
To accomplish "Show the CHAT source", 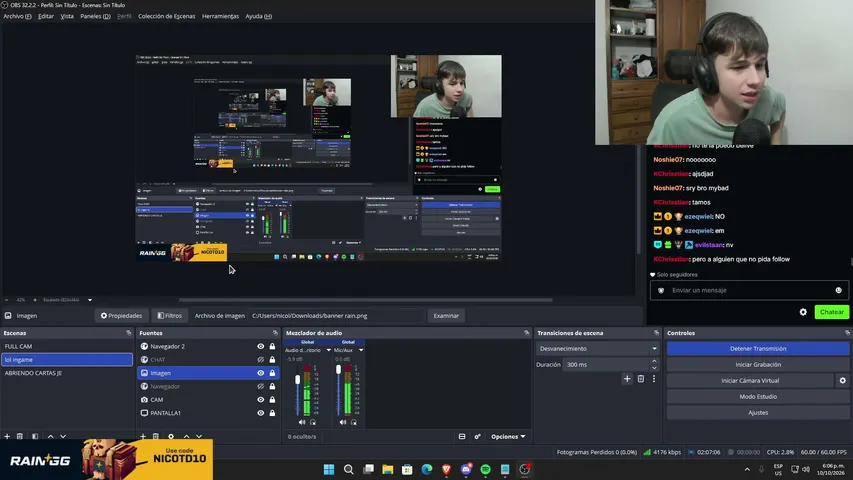I will point(261,360).
